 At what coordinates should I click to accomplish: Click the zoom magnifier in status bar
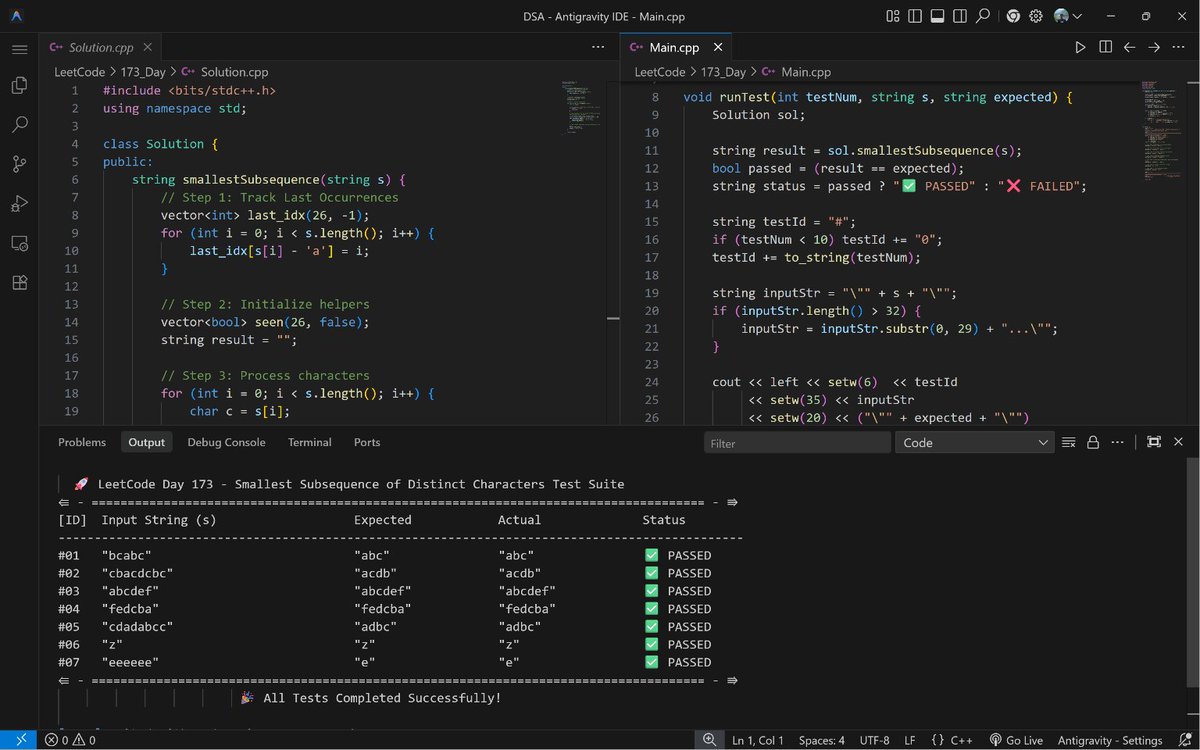[x=709, y=740]
